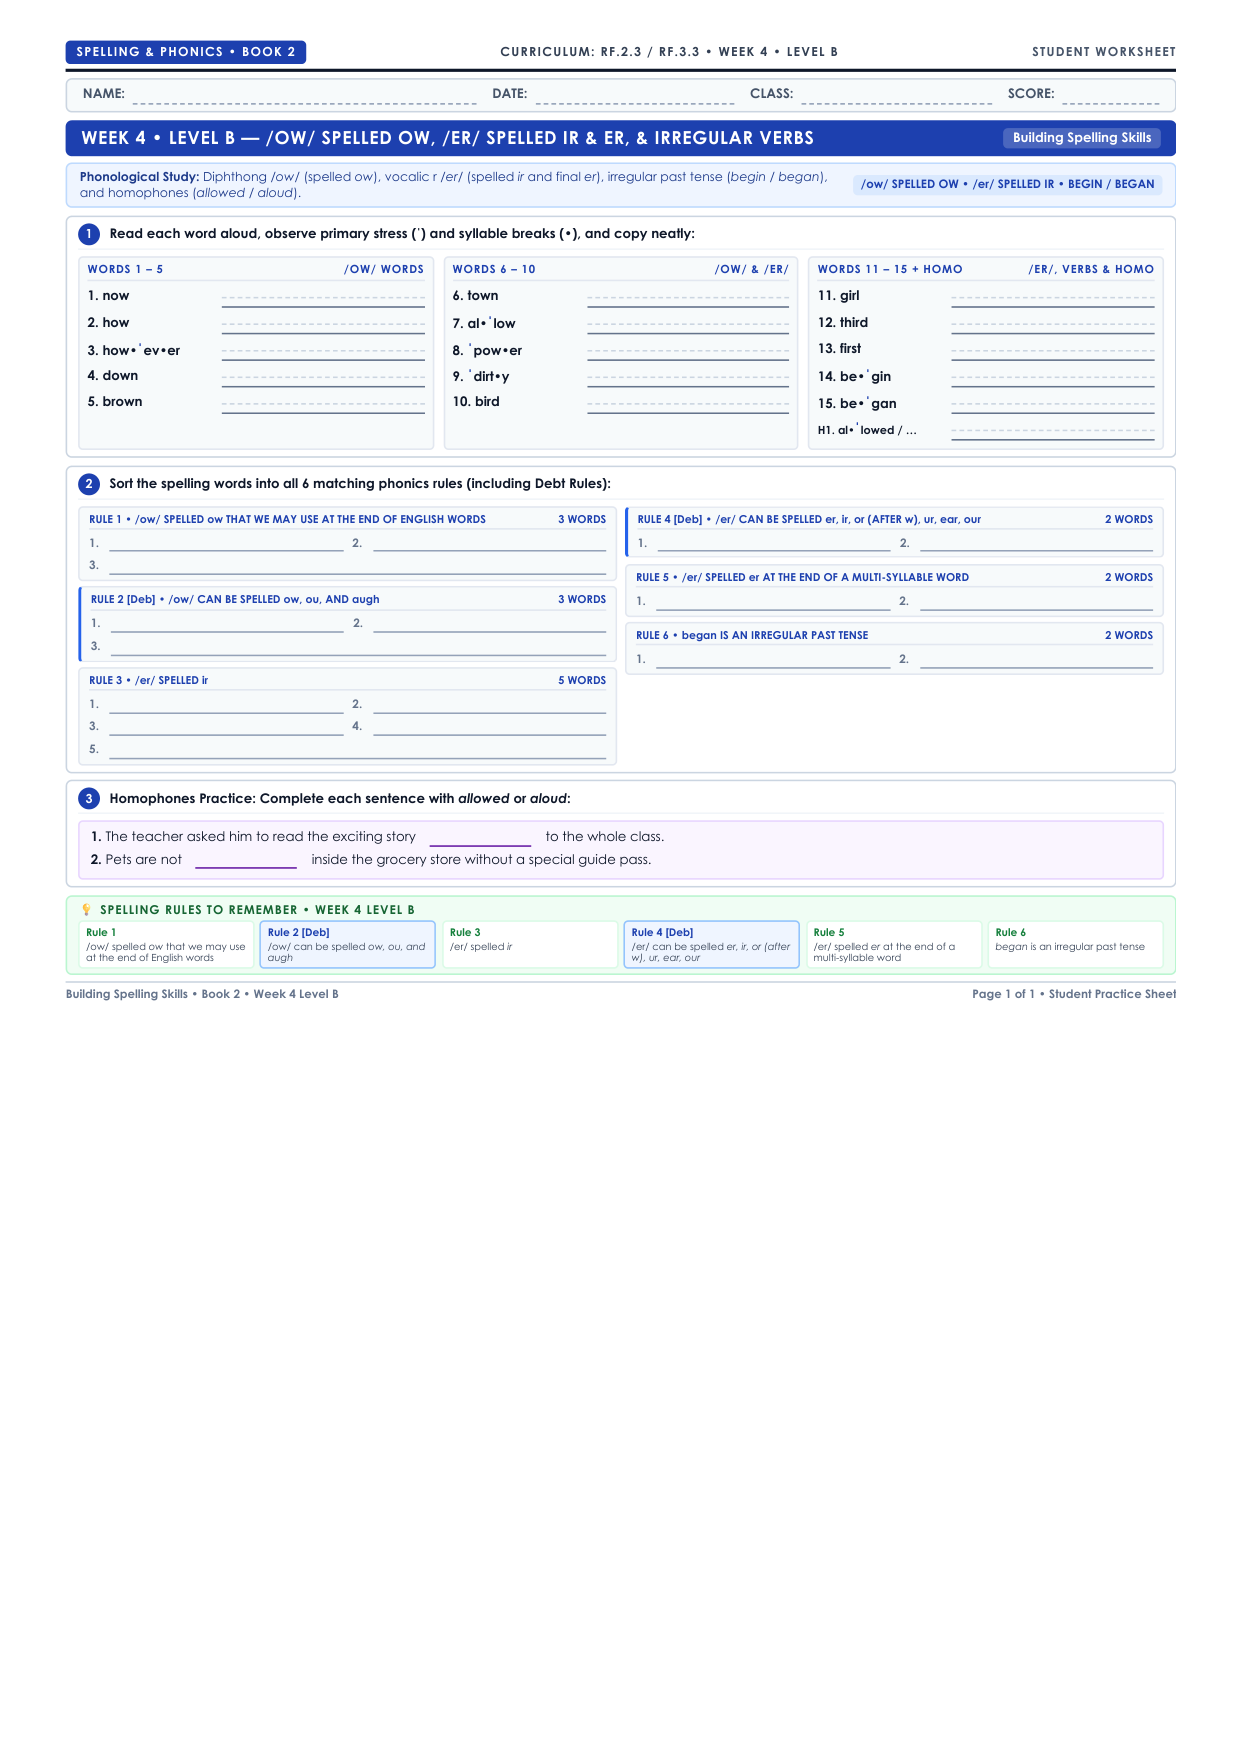Select the Rule 6 card in rules to remember
The image size is (1240, 1754).
tap(1076, 945)
